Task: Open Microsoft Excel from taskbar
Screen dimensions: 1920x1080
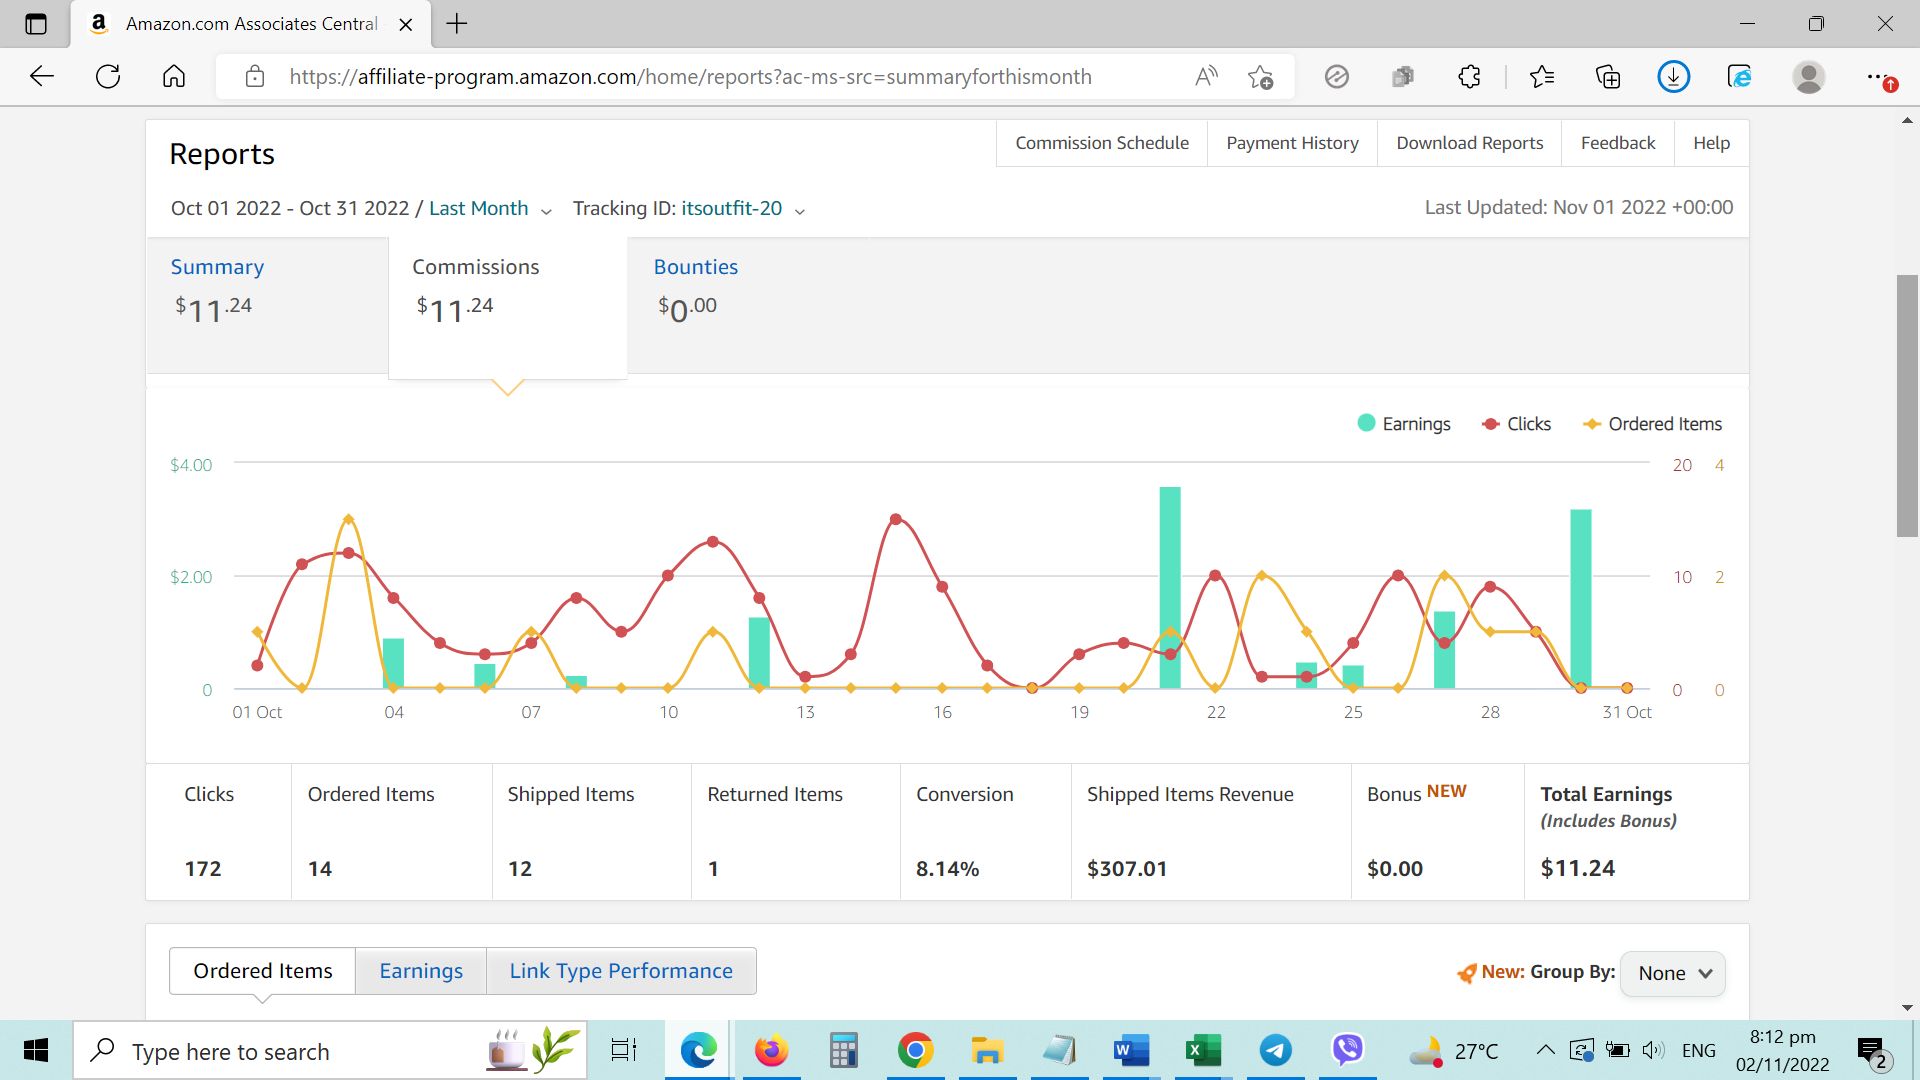Action: tap(1203, 1050)
